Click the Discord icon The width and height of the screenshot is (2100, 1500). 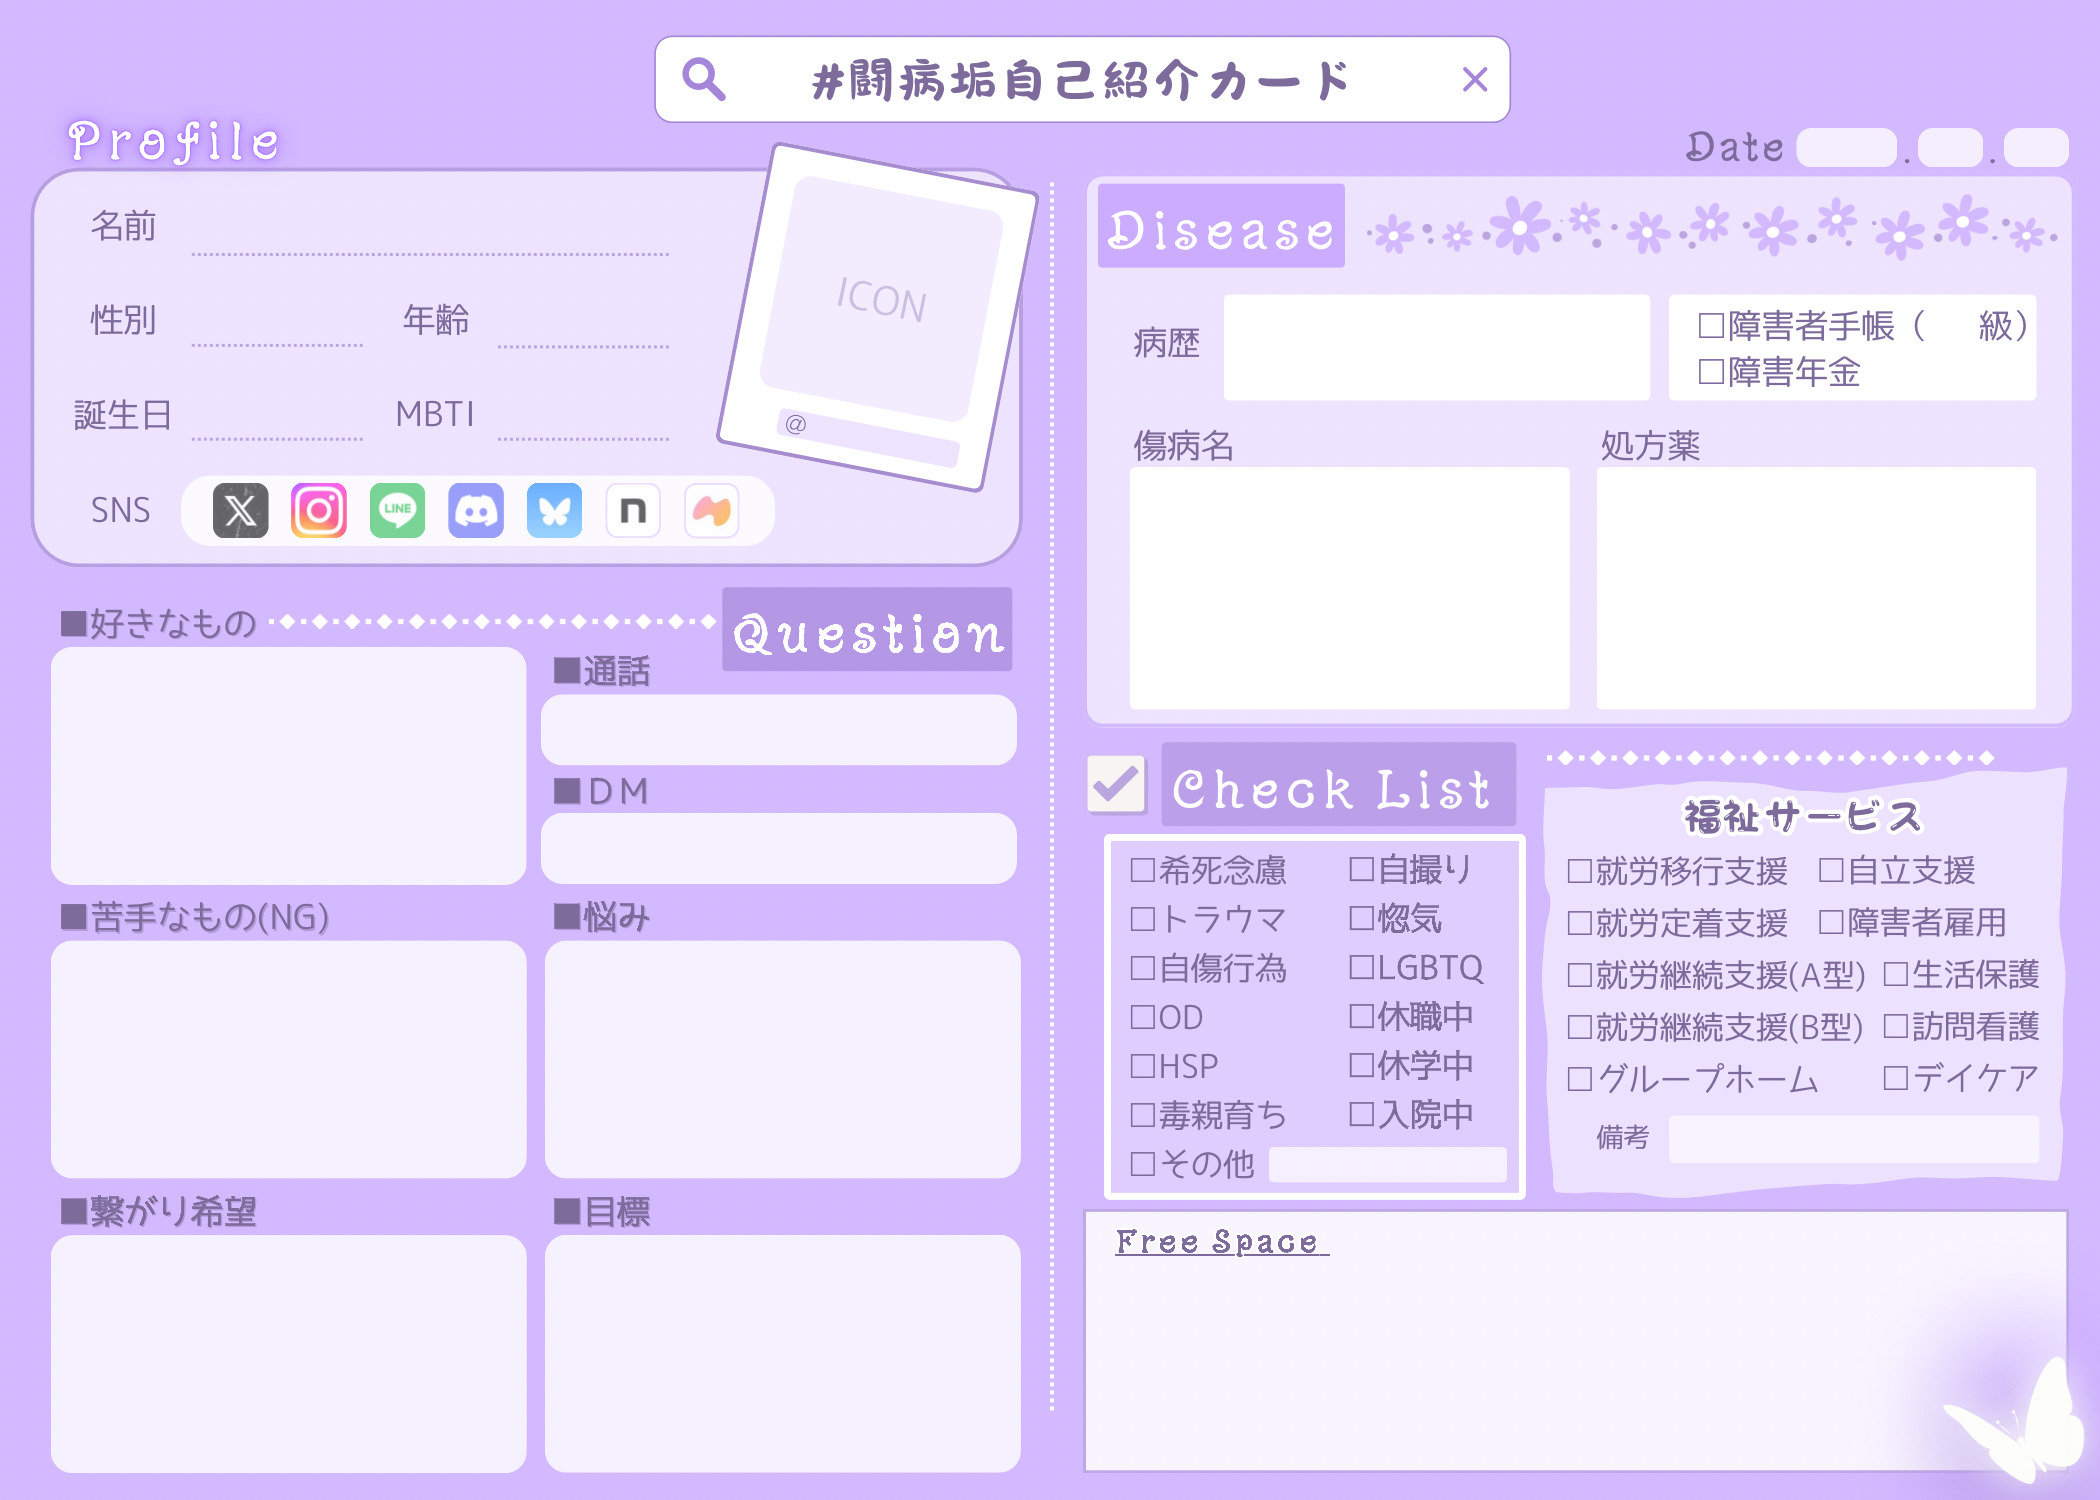(x=476, y=511)
